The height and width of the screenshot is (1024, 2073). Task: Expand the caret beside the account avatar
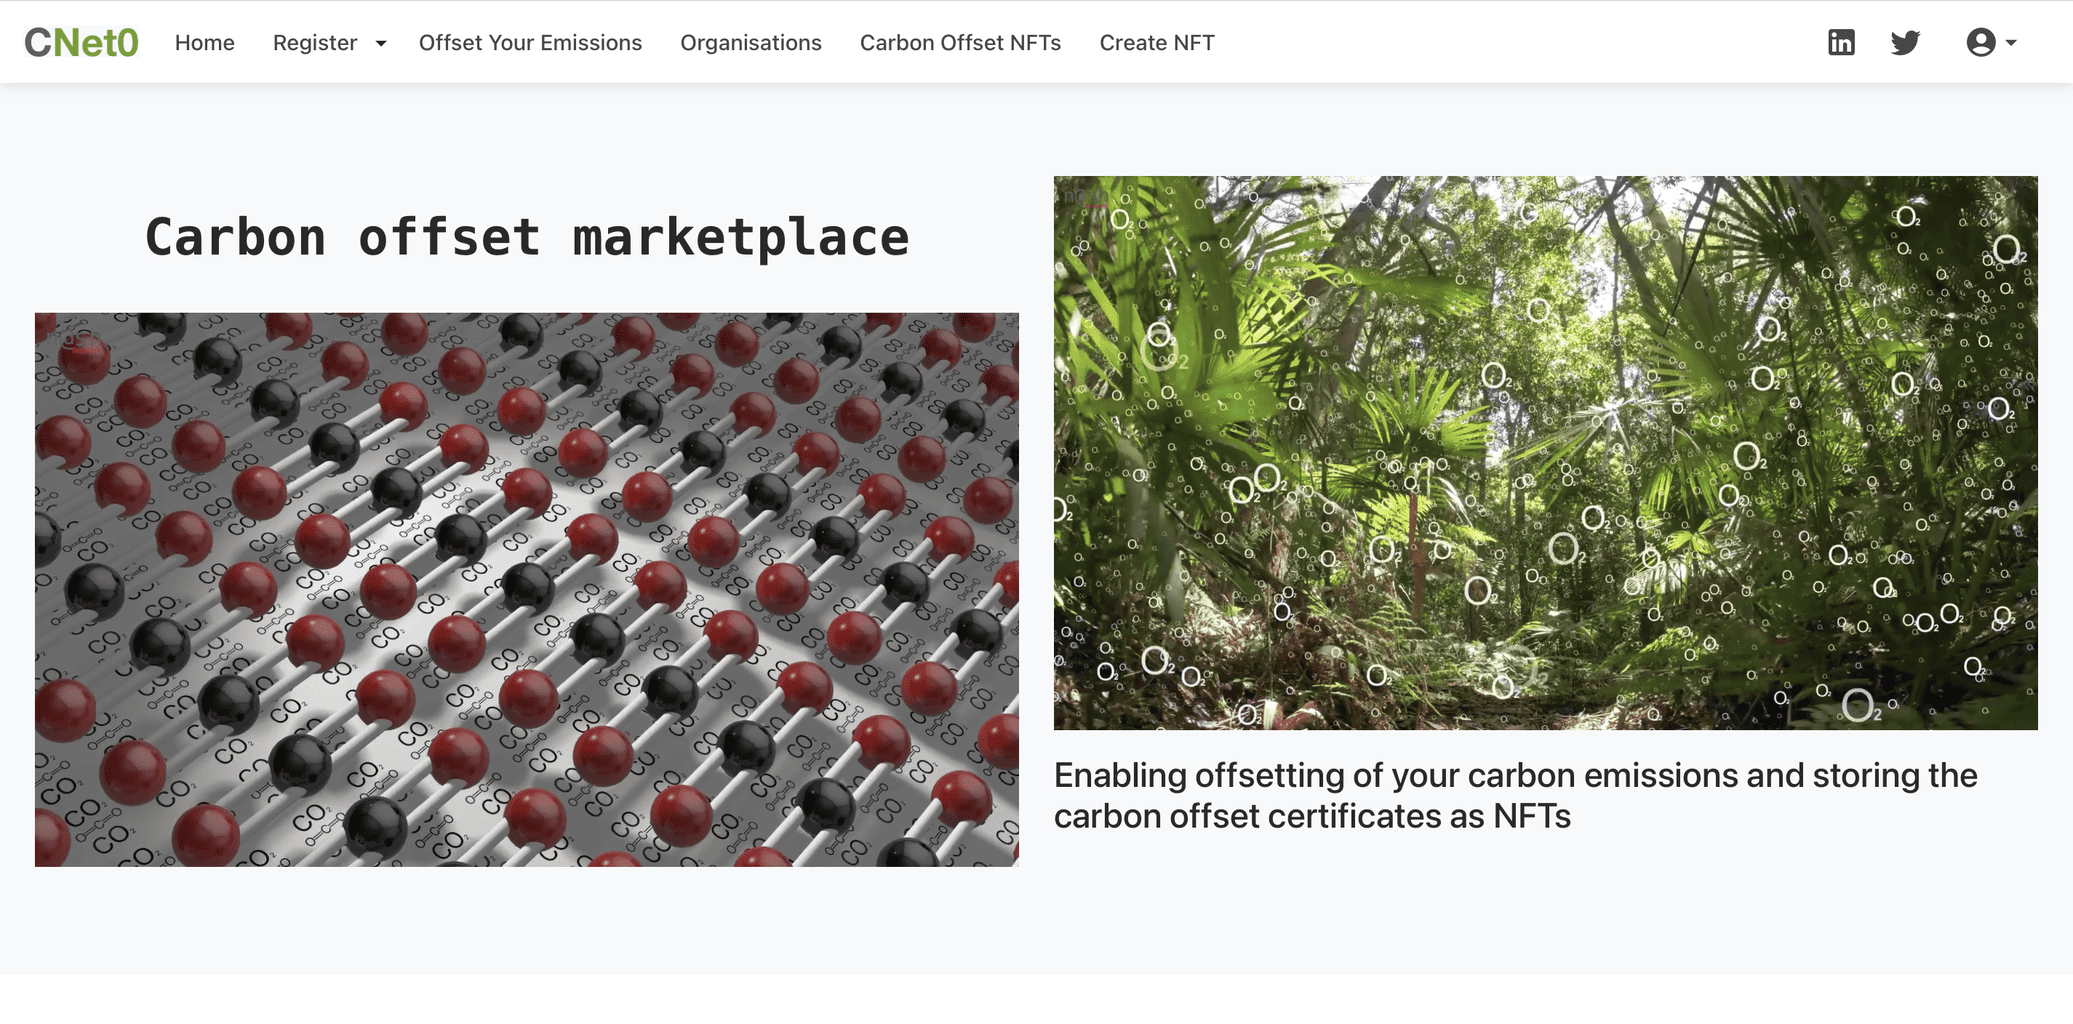click(x=2011, y=43)
